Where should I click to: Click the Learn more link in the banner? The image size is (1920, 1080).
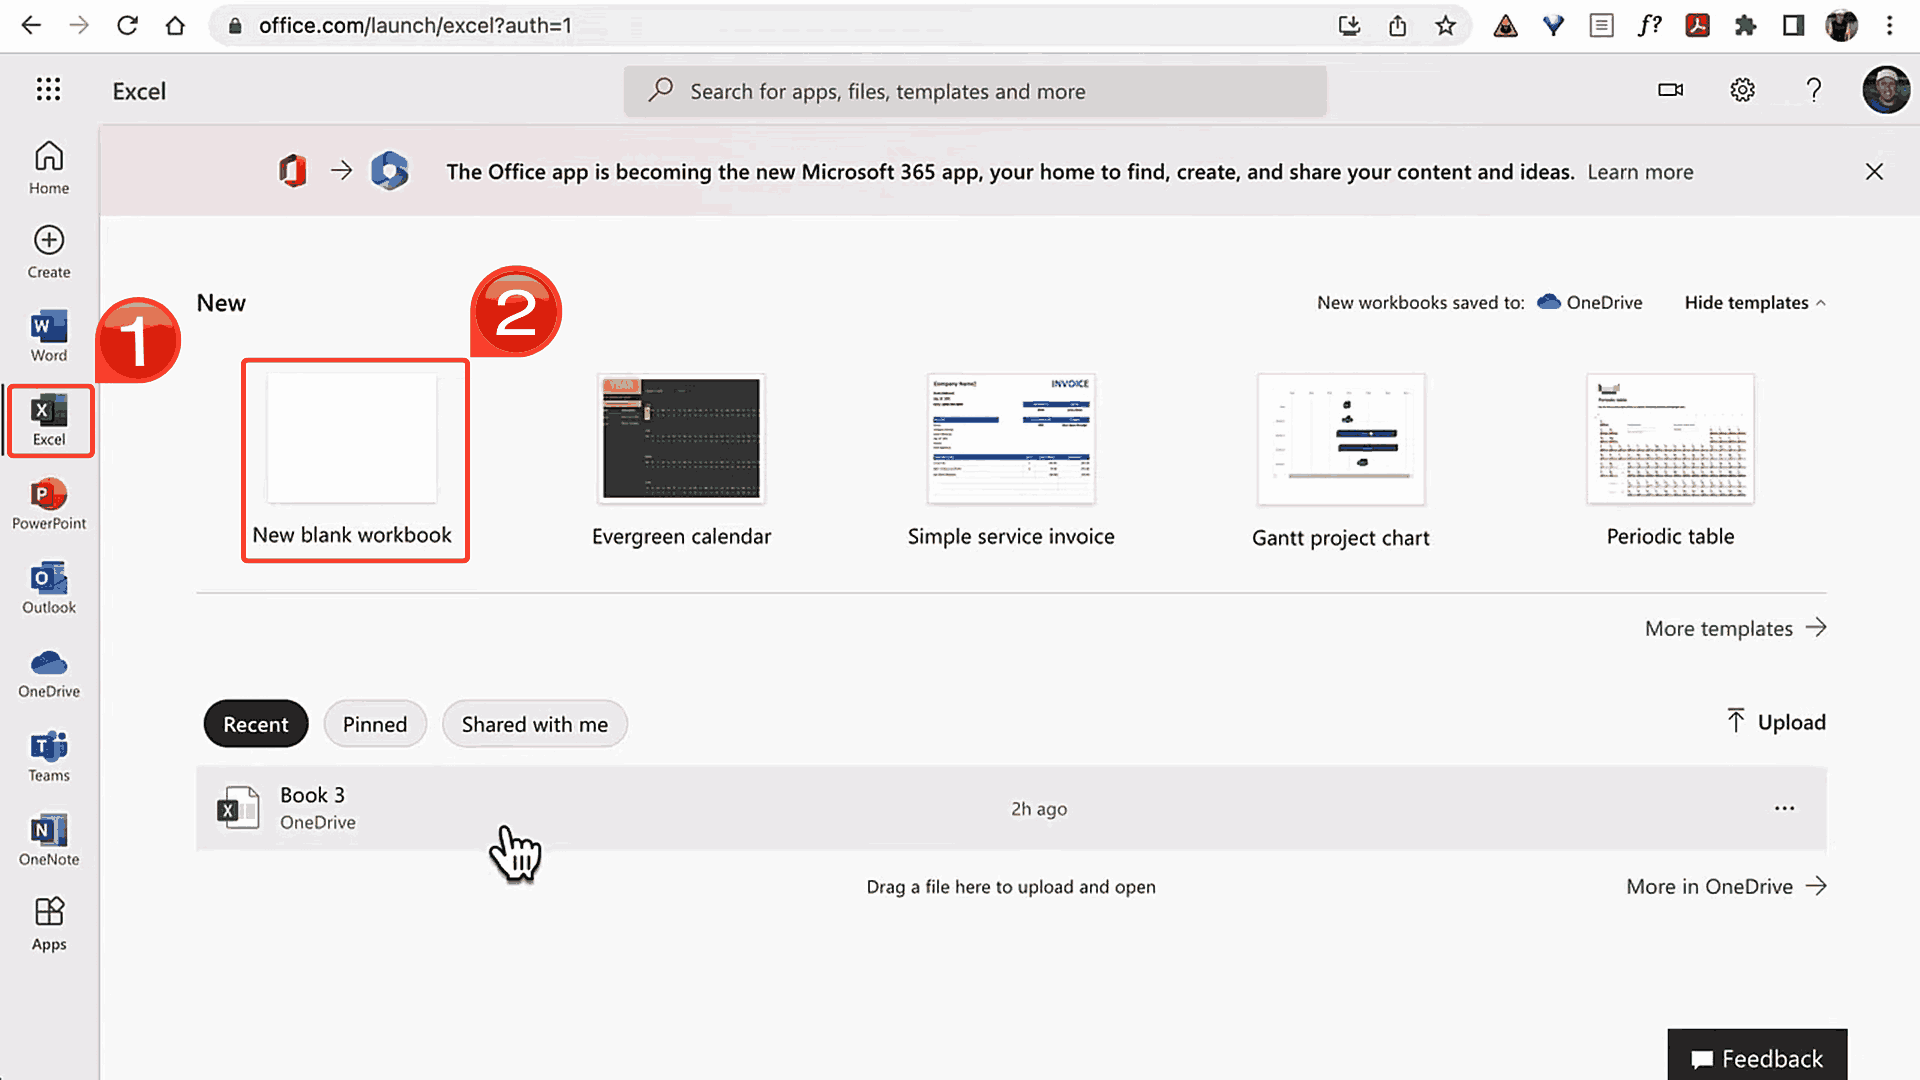pyautogui.click(x=1640, y=172)
